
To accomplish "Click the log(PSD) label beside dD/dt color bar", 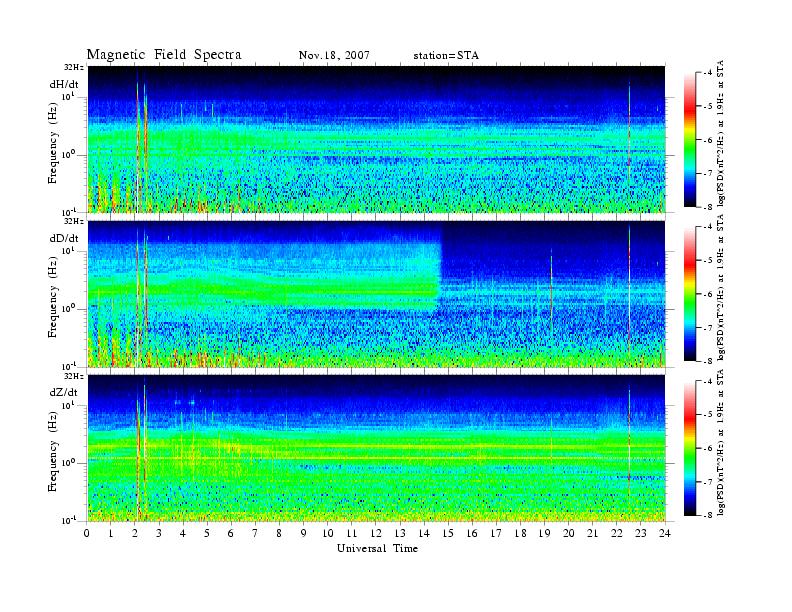I will point(721,288).
